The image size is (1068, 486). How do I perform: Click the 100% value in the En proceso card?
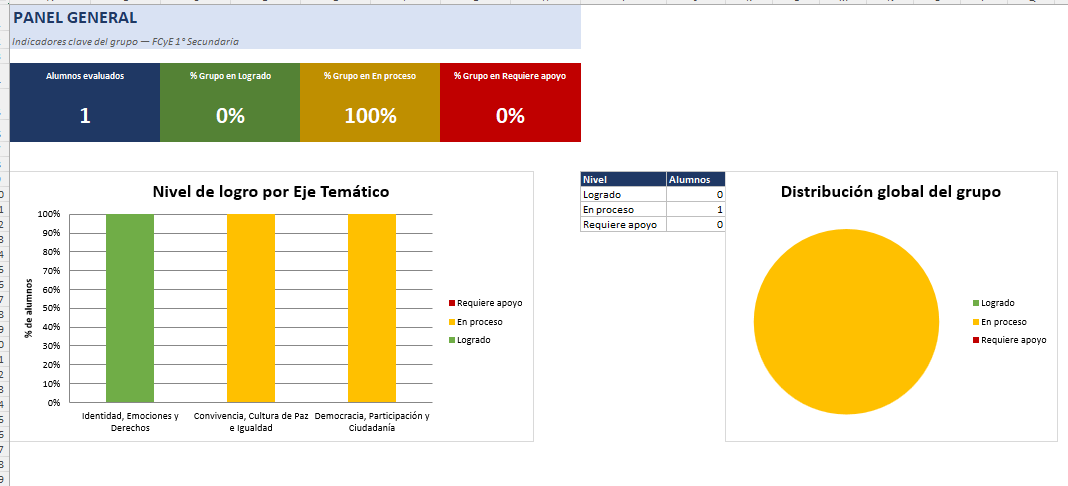(370, 116)
